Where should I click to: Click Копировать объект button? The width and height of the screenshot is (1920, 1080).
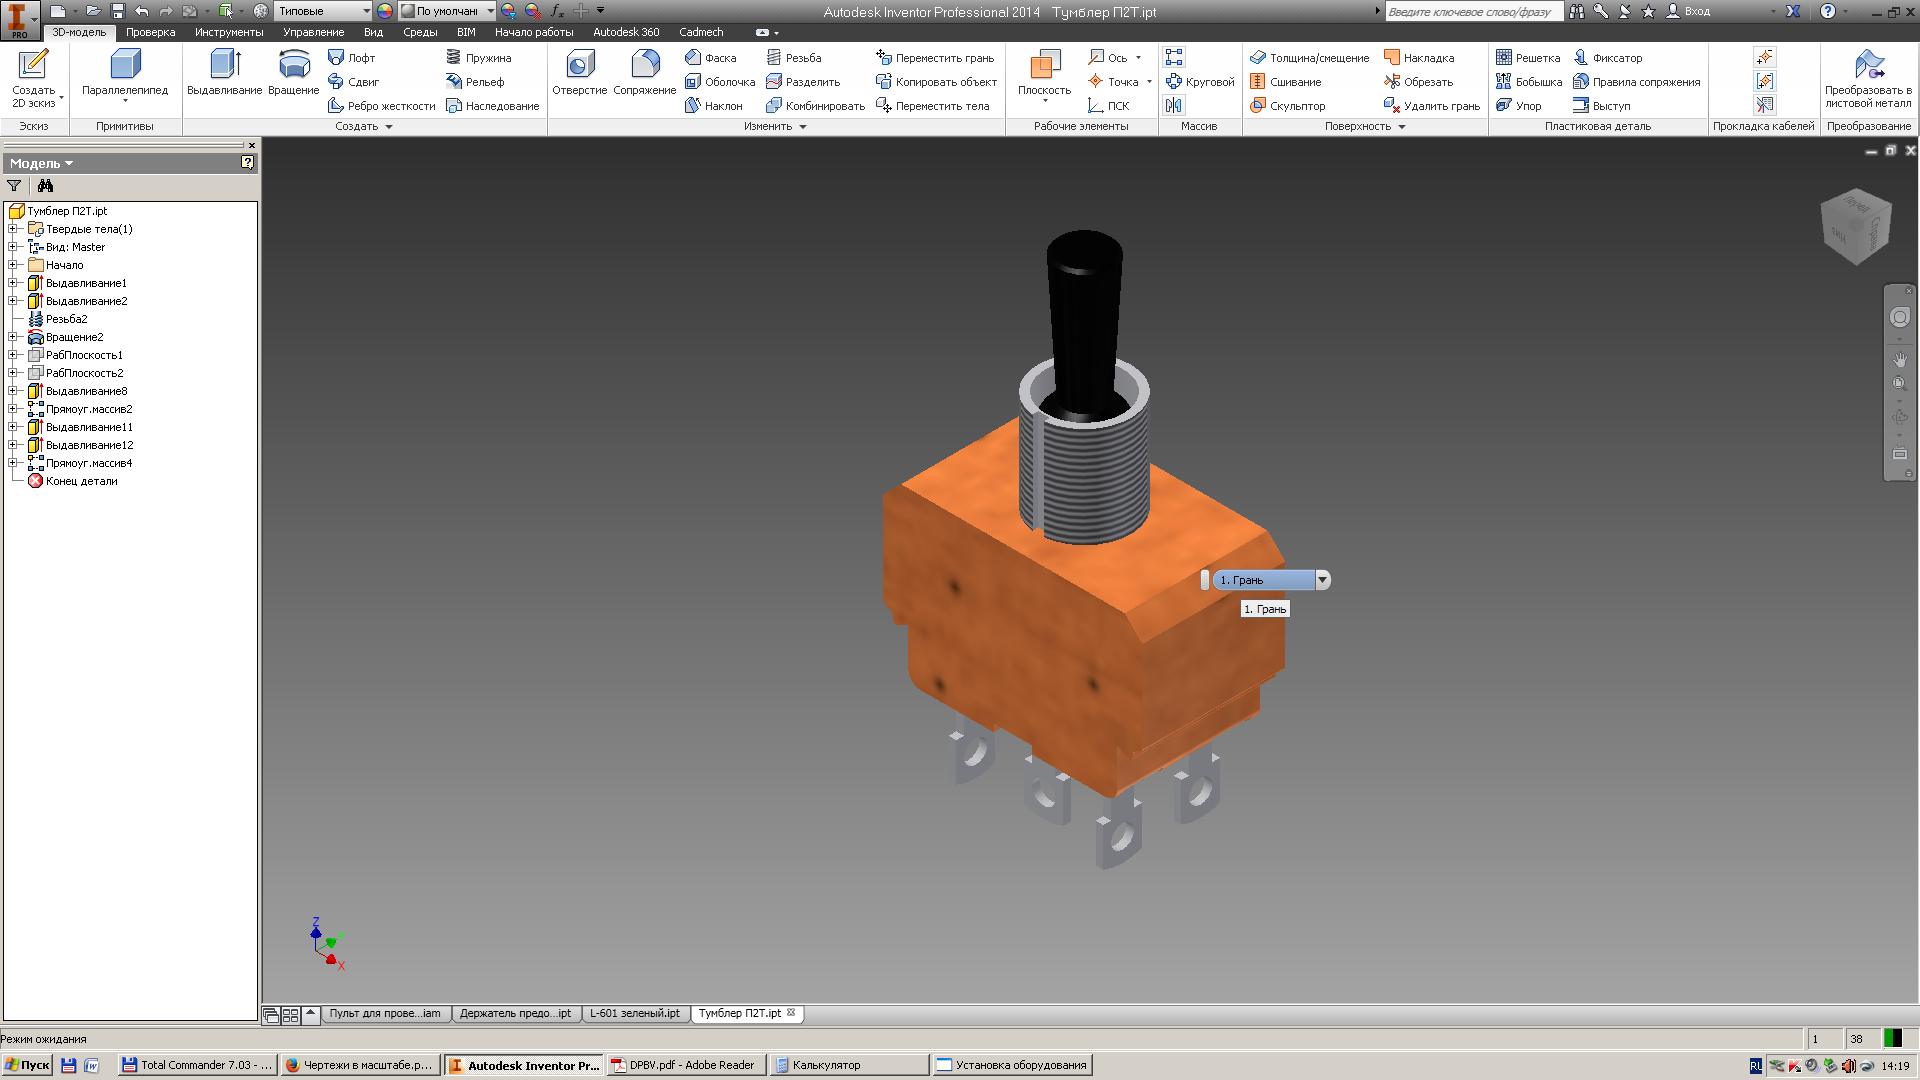click(936, 82)
